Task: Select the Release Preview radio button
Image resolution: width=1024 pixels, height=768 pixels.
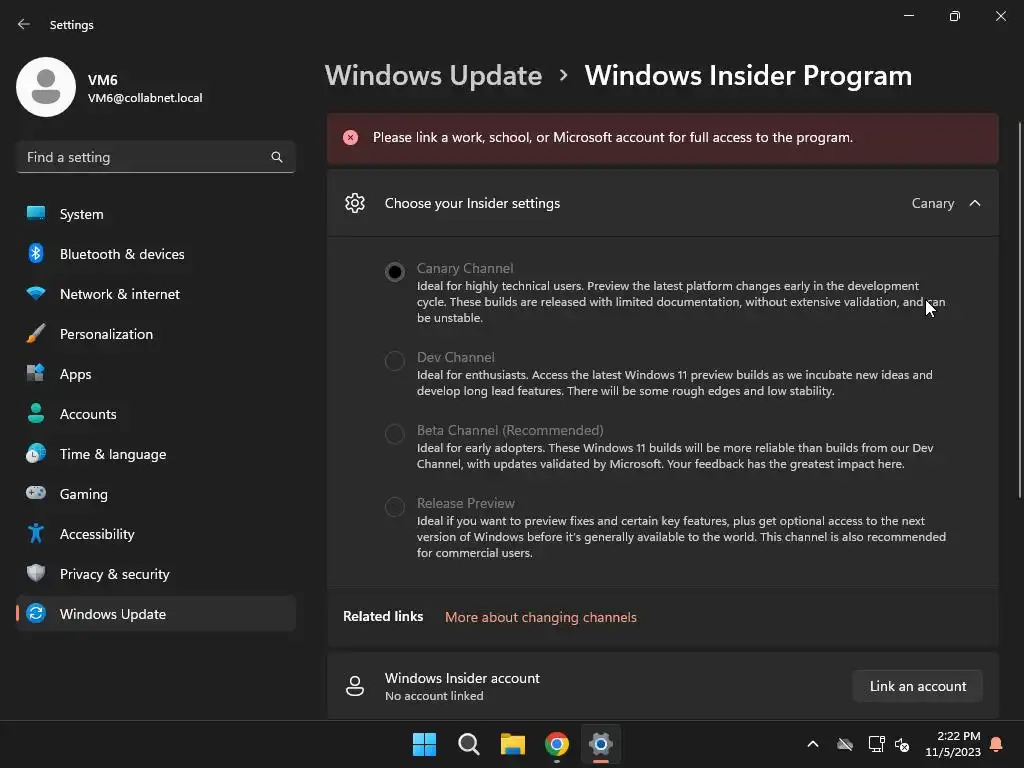Action: coord(394,506)
